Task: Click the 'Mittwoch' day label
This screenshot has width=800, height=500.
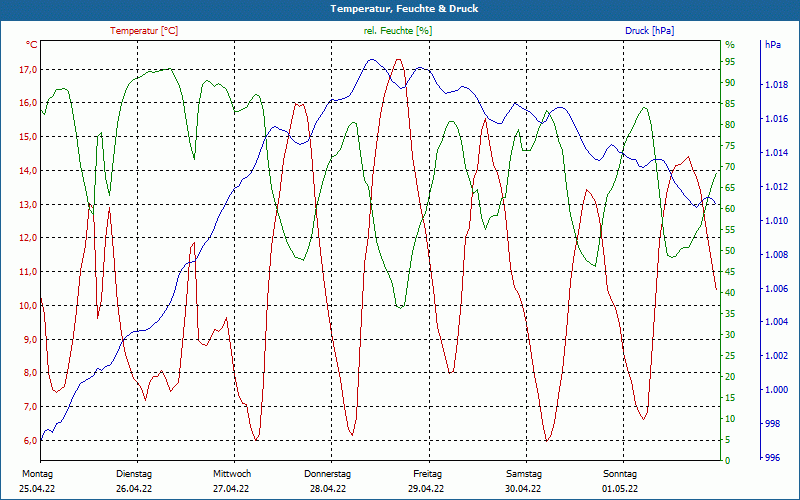Action: 232,474
